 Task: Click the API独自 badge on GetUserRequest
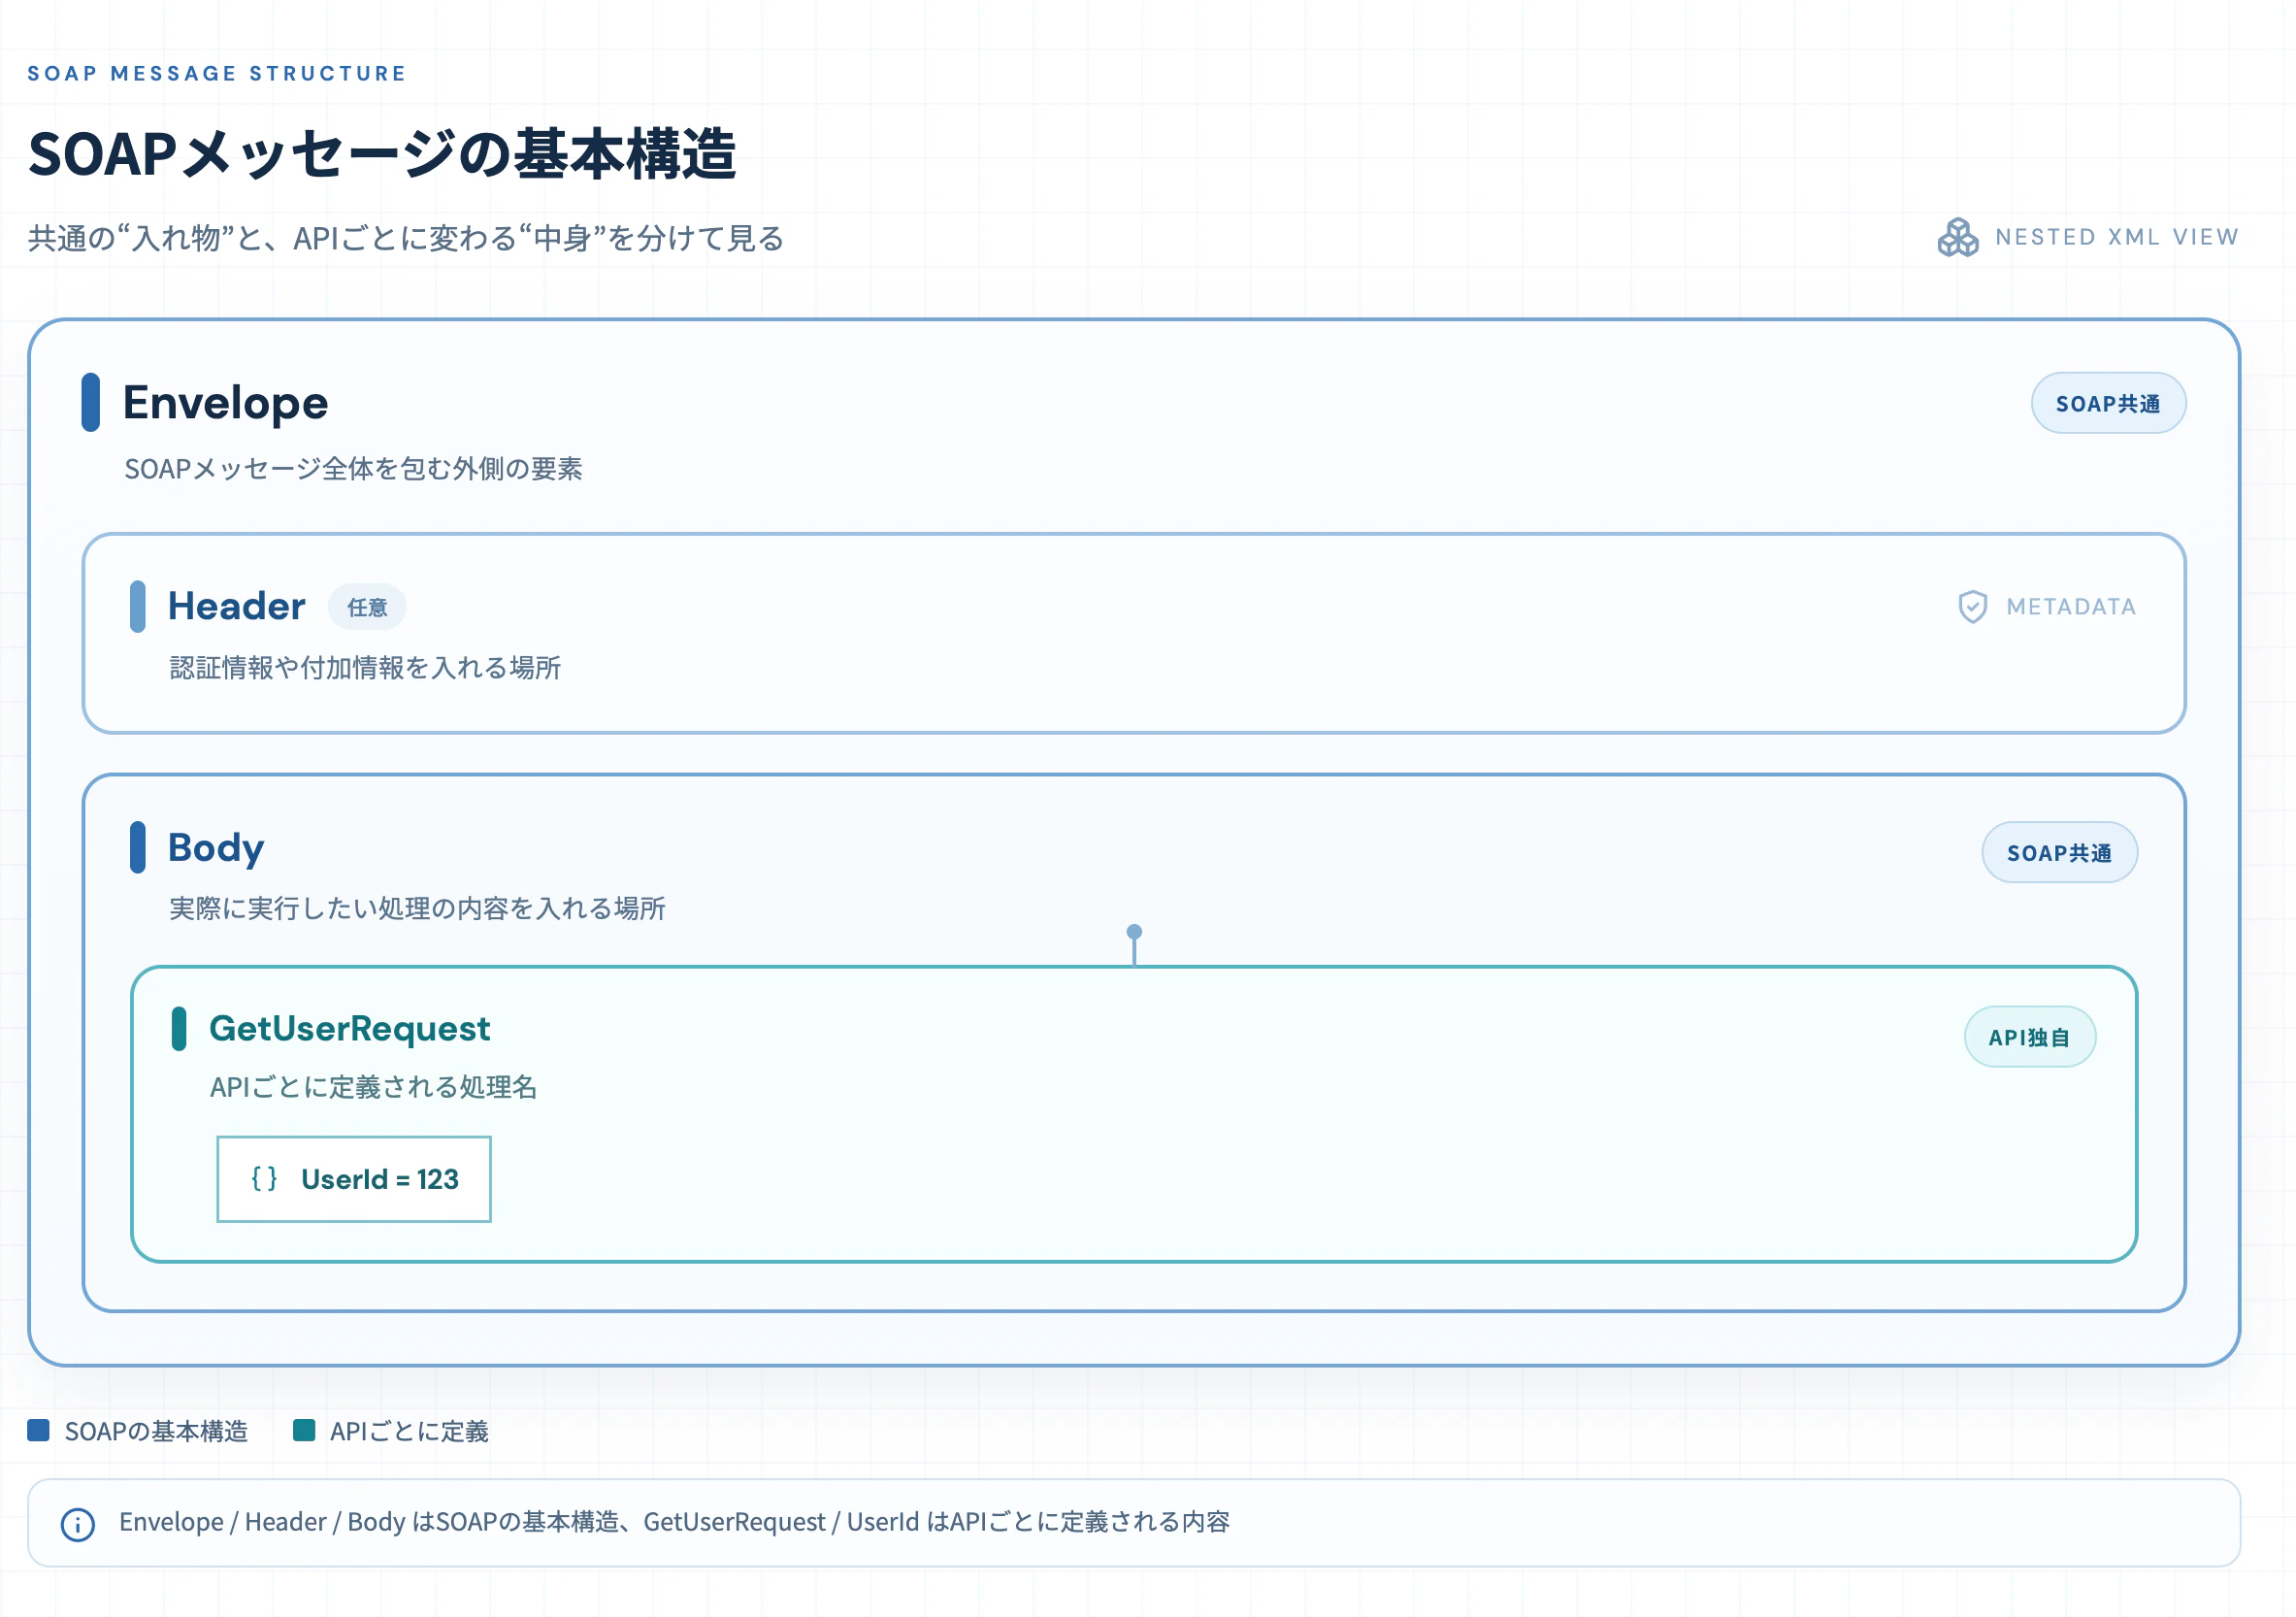coord(2029,1037)
